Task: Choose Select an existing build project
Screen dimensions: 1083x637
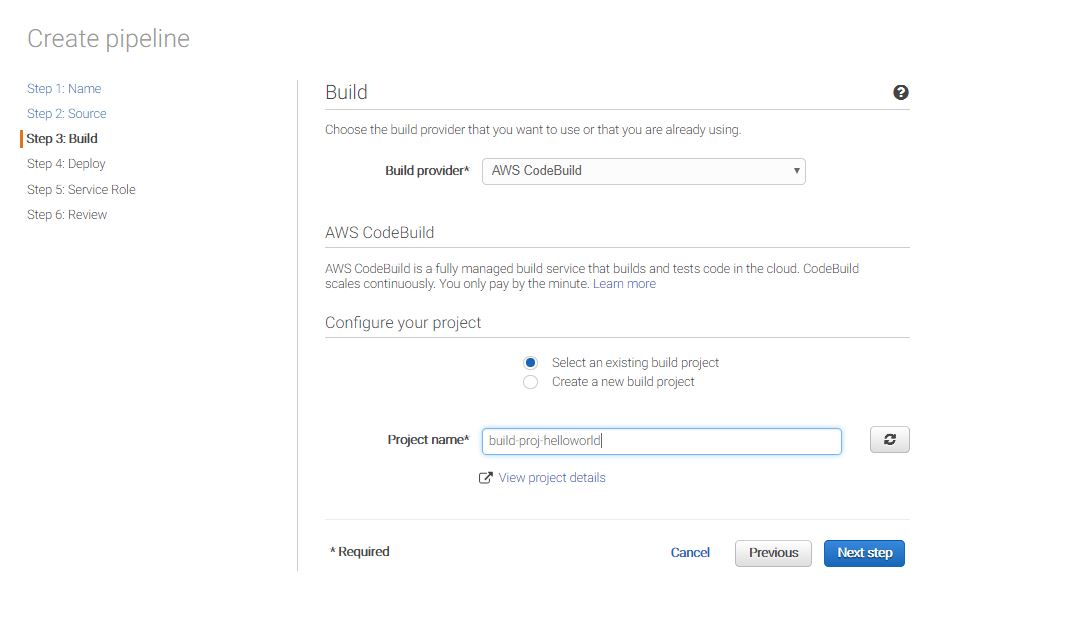Action: tap(531, 363)
